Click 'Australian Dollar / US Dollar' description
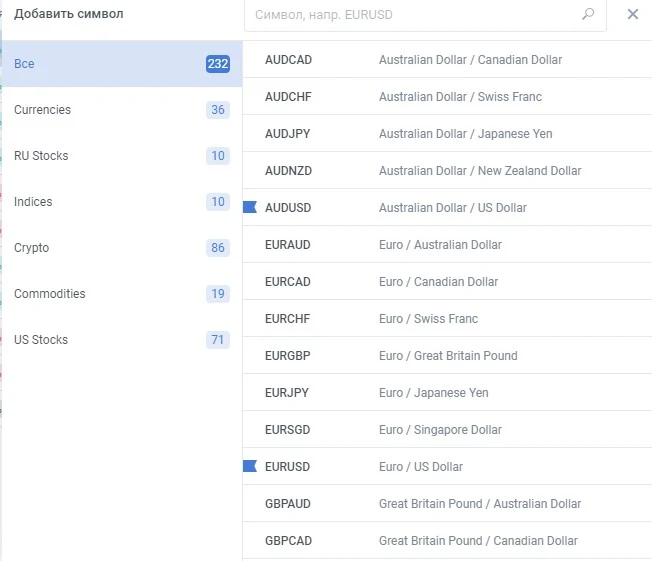 click(452, 208)
